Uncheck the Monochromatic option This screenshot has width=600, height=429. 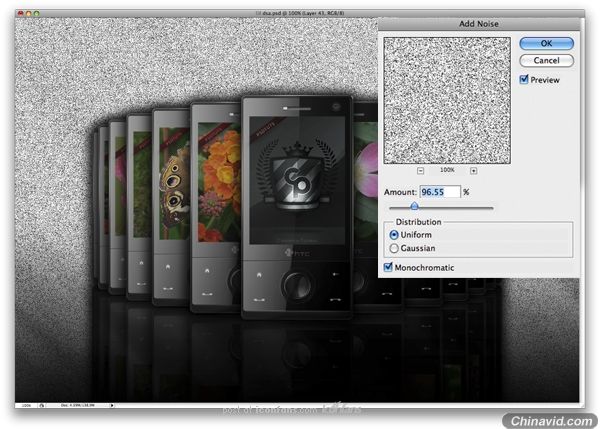[390, 267]
